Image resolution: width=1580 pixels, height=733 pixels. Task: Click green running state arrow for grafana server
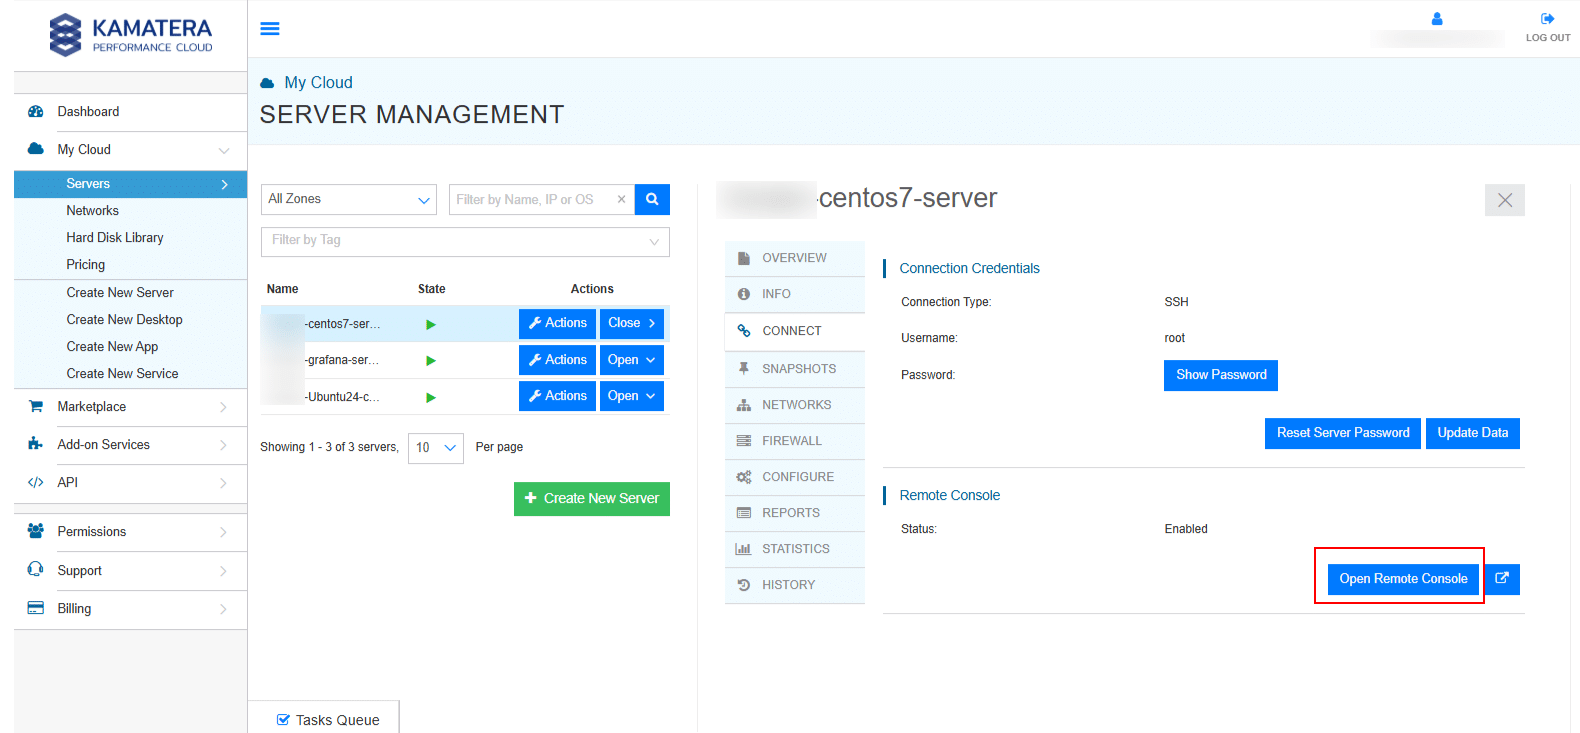[x=431, y=360]
